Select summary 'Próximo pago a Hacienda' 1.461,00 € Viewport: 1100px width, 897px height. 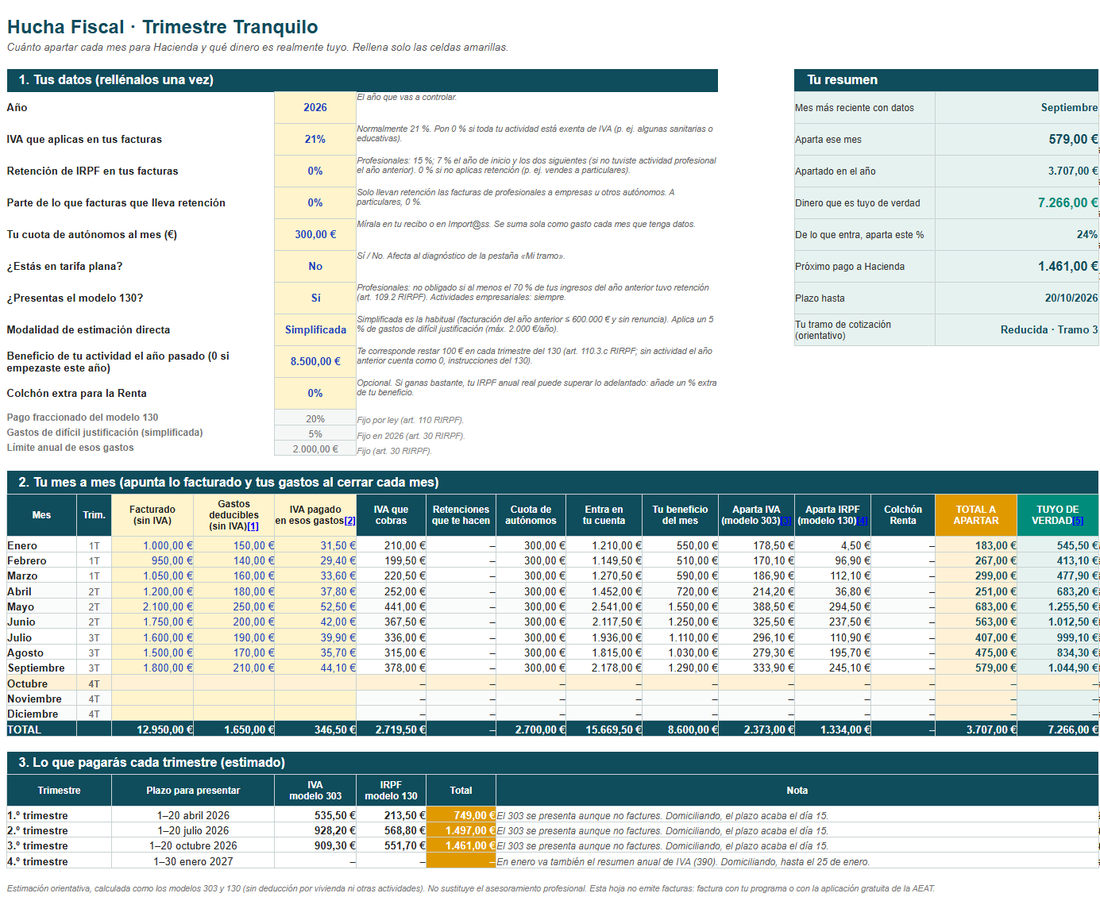click(x=1017, y=267)
